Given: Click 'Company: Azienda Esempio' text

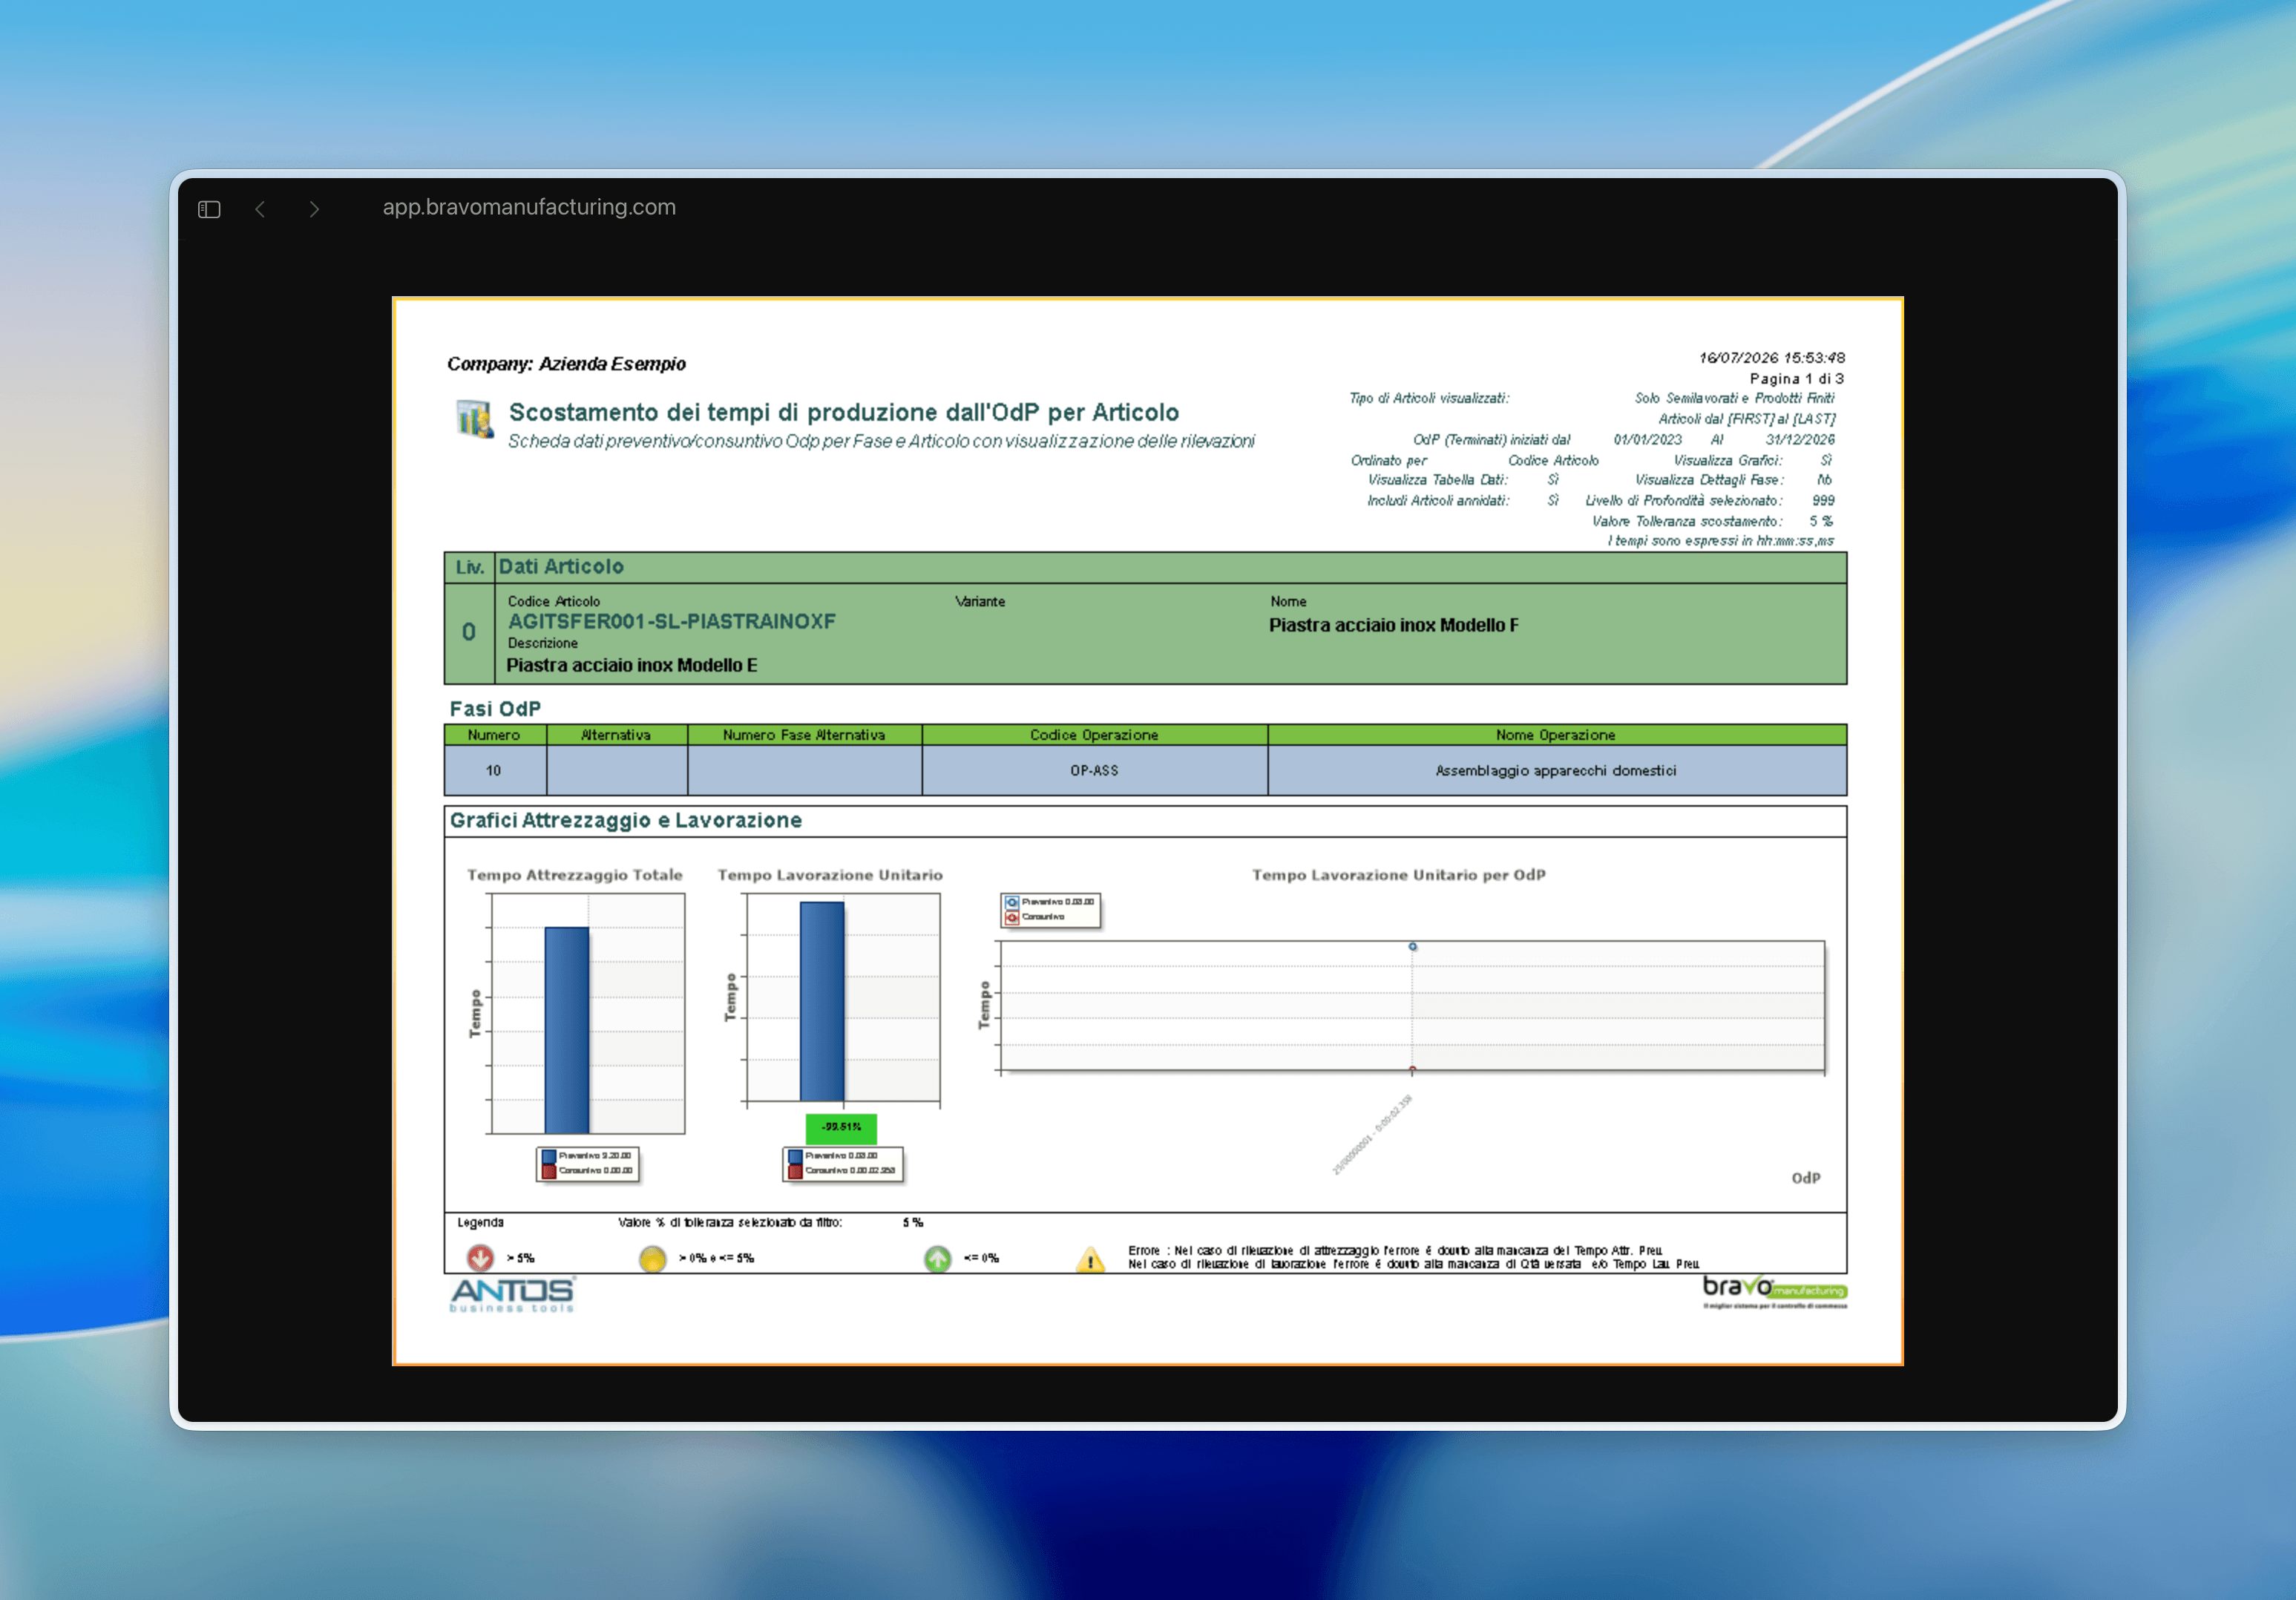Looking at the screenshot, I should click(x=566, y=364).
